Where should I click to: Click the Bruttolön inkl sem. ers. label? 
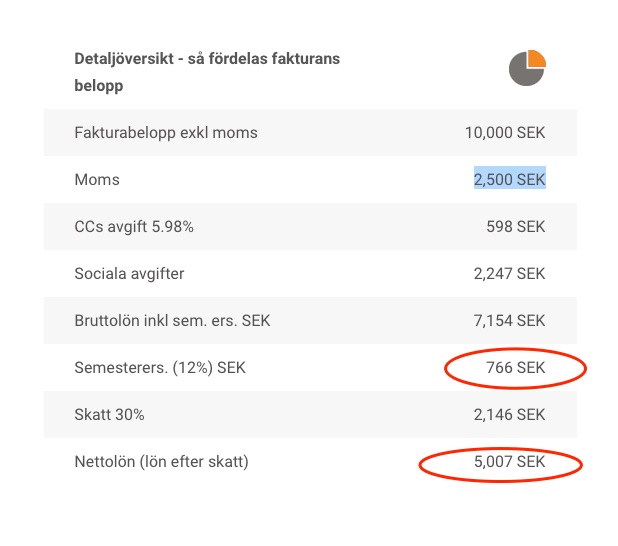click(172, 321)
